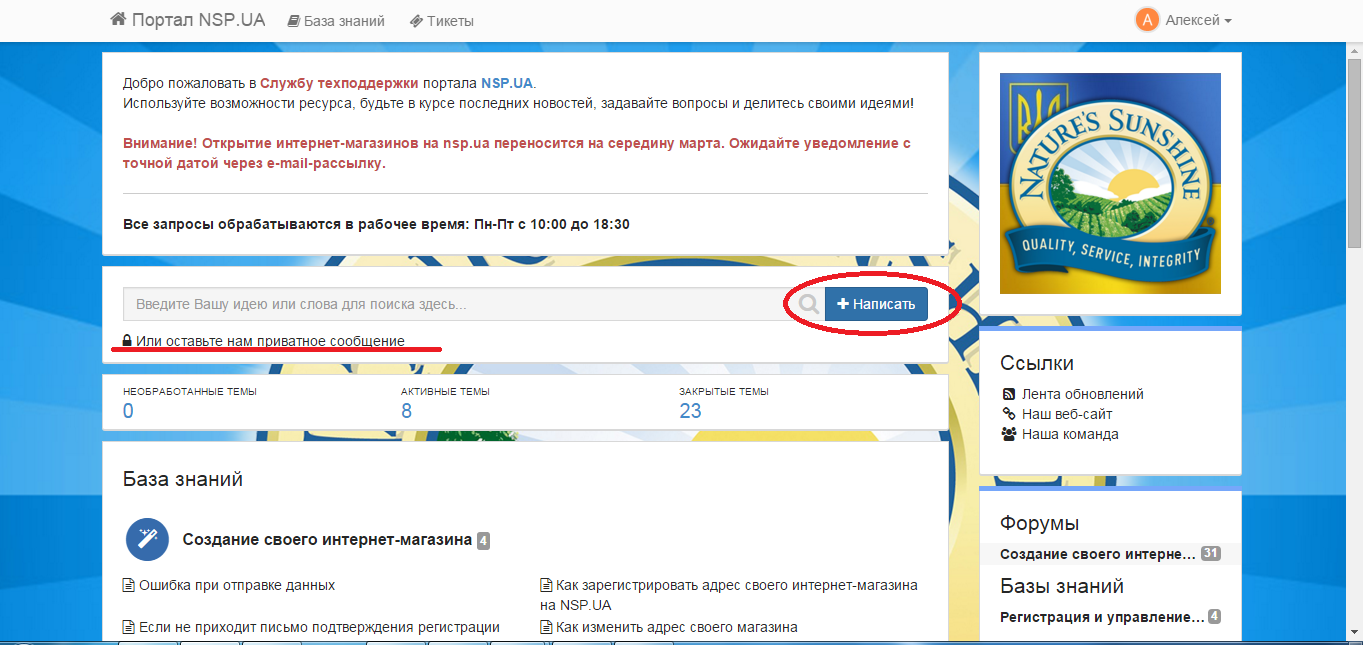Image resolution: width=1363 pixels, height=645 pixels.
Task: Click the Nature's Sunshine logo image
Action: click(1110, 183)
